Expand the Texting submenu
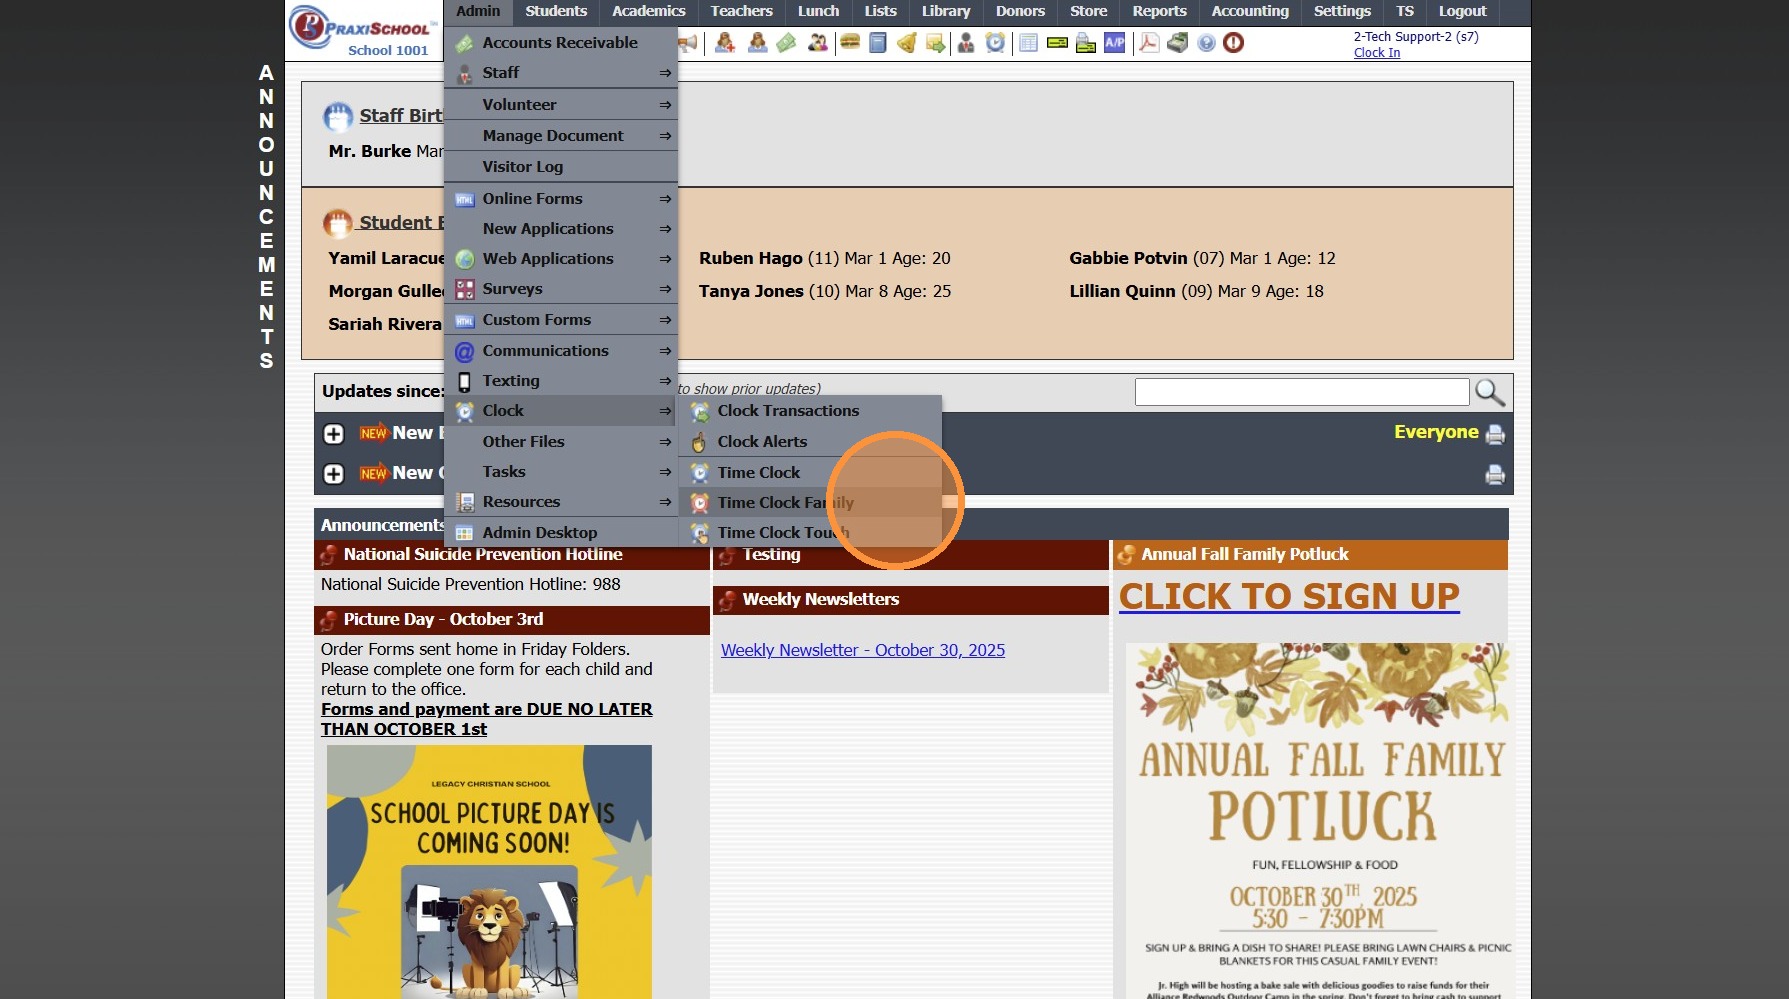Screen dimensions: 1789x999 (x=561, y=381)
